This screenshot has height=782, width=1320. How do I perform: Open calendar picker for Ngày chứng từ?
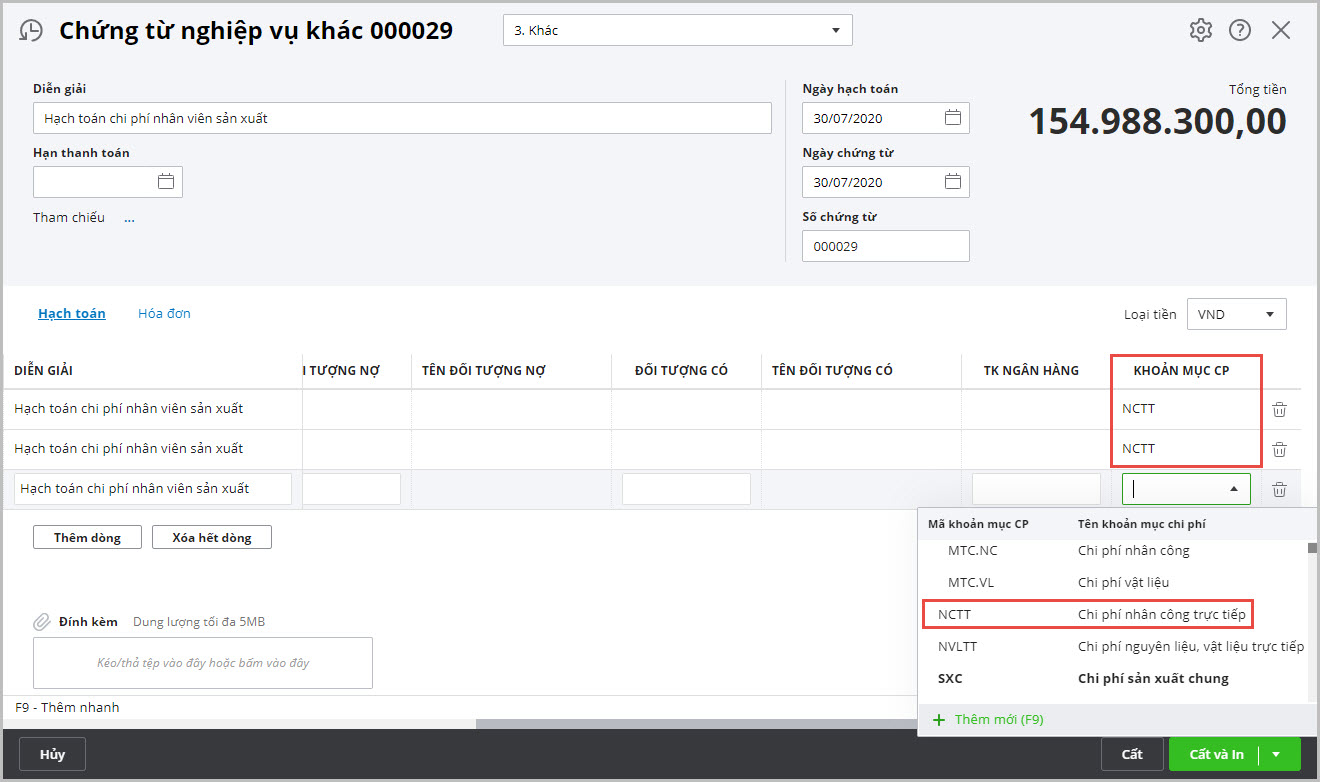(x=953, y=182)
